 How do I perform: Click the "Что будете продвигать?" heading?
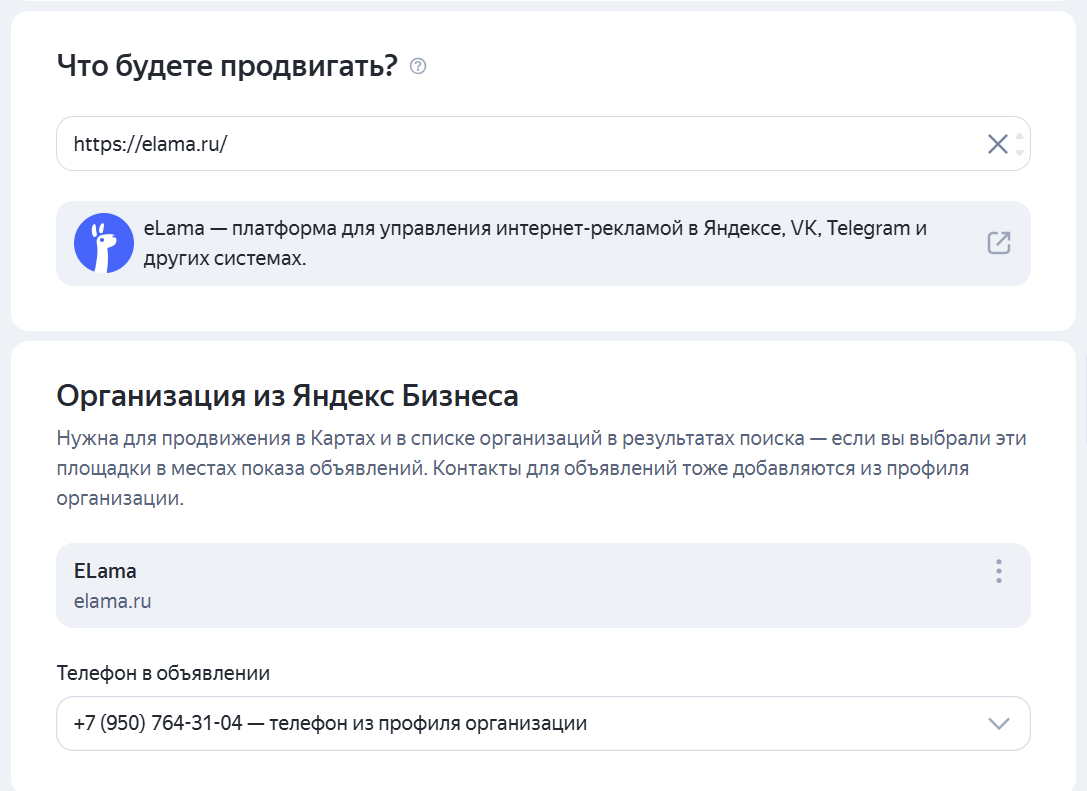pos(227,67)
